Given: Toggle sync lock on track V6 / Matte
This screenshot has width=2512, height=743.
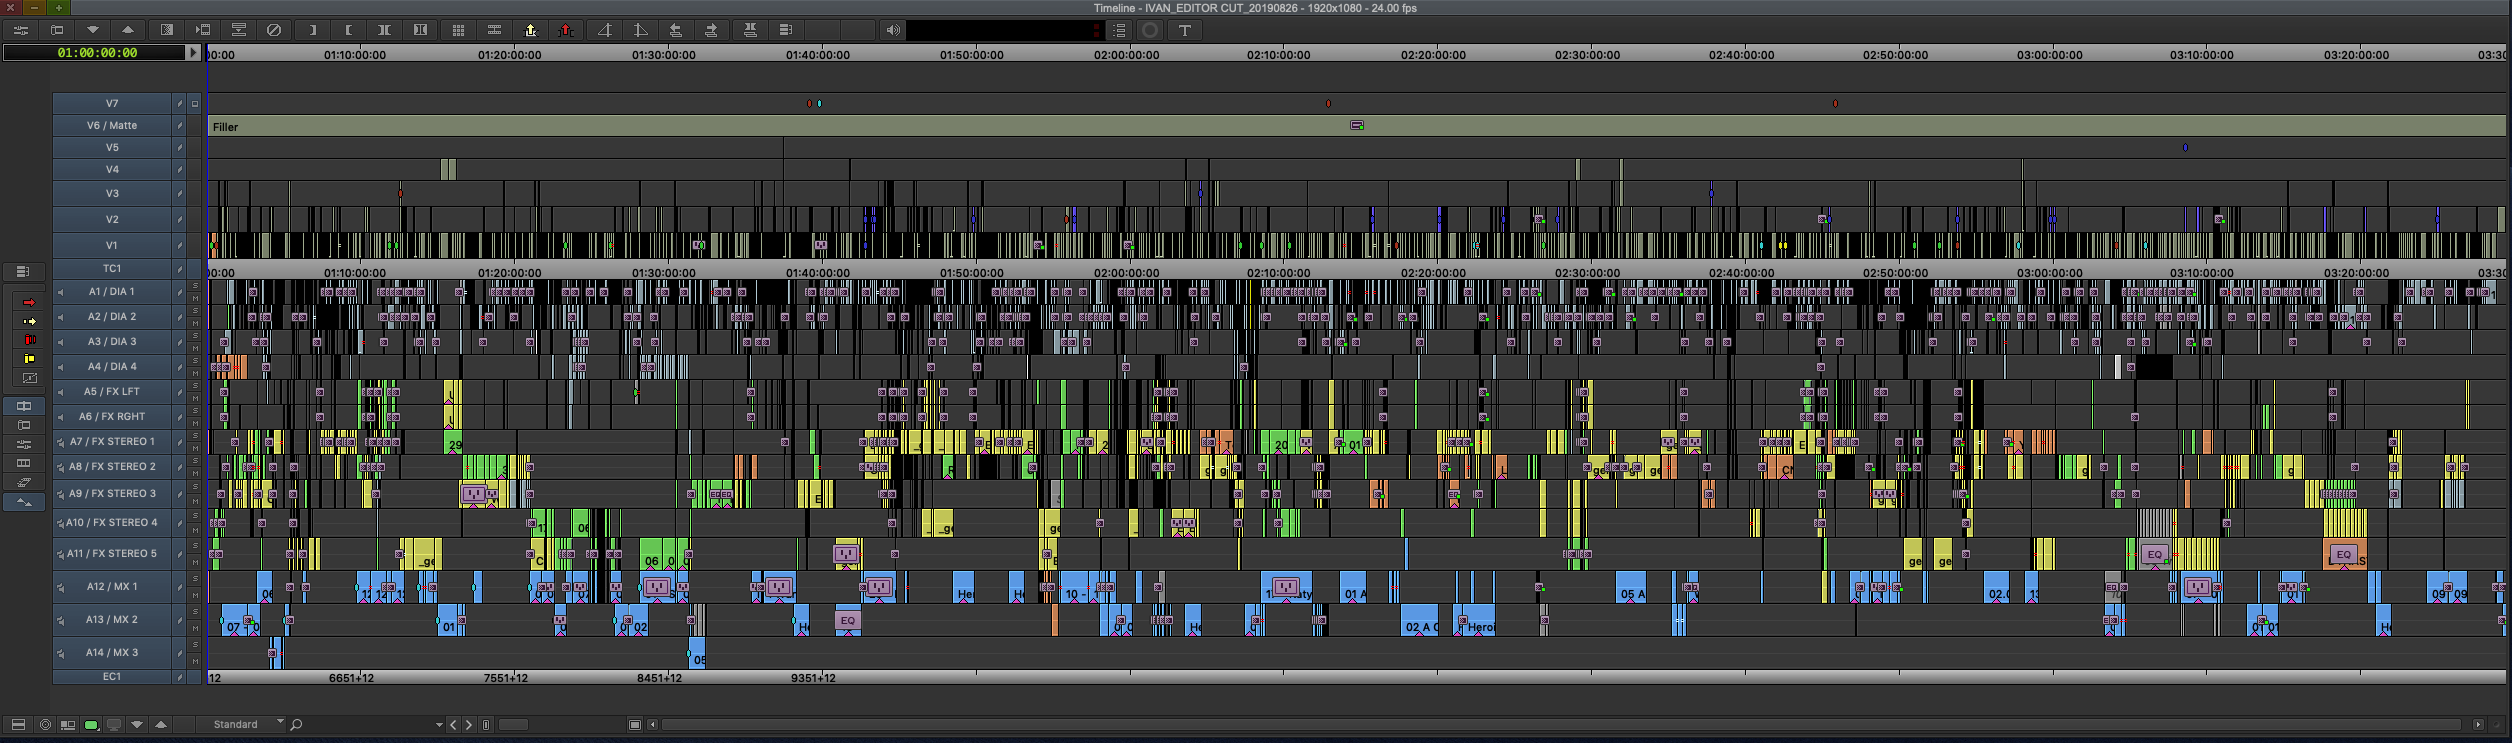Looking at the screenshot, I should click(180, 125).
